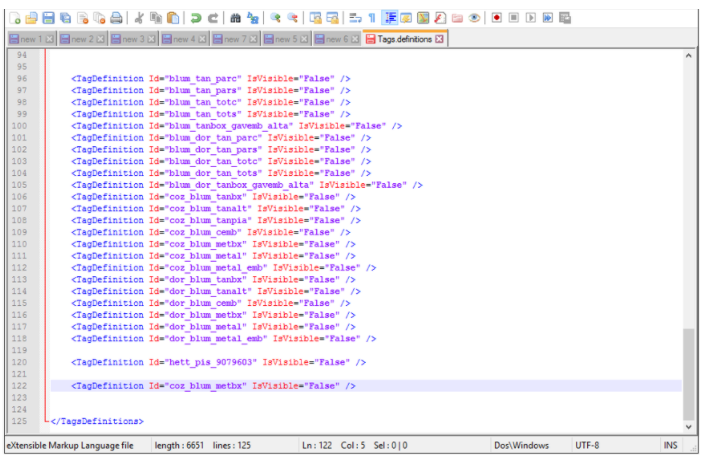Save the current file using the Save icon
Viewport: 706px width, 463px height.
tap(48, 18)
